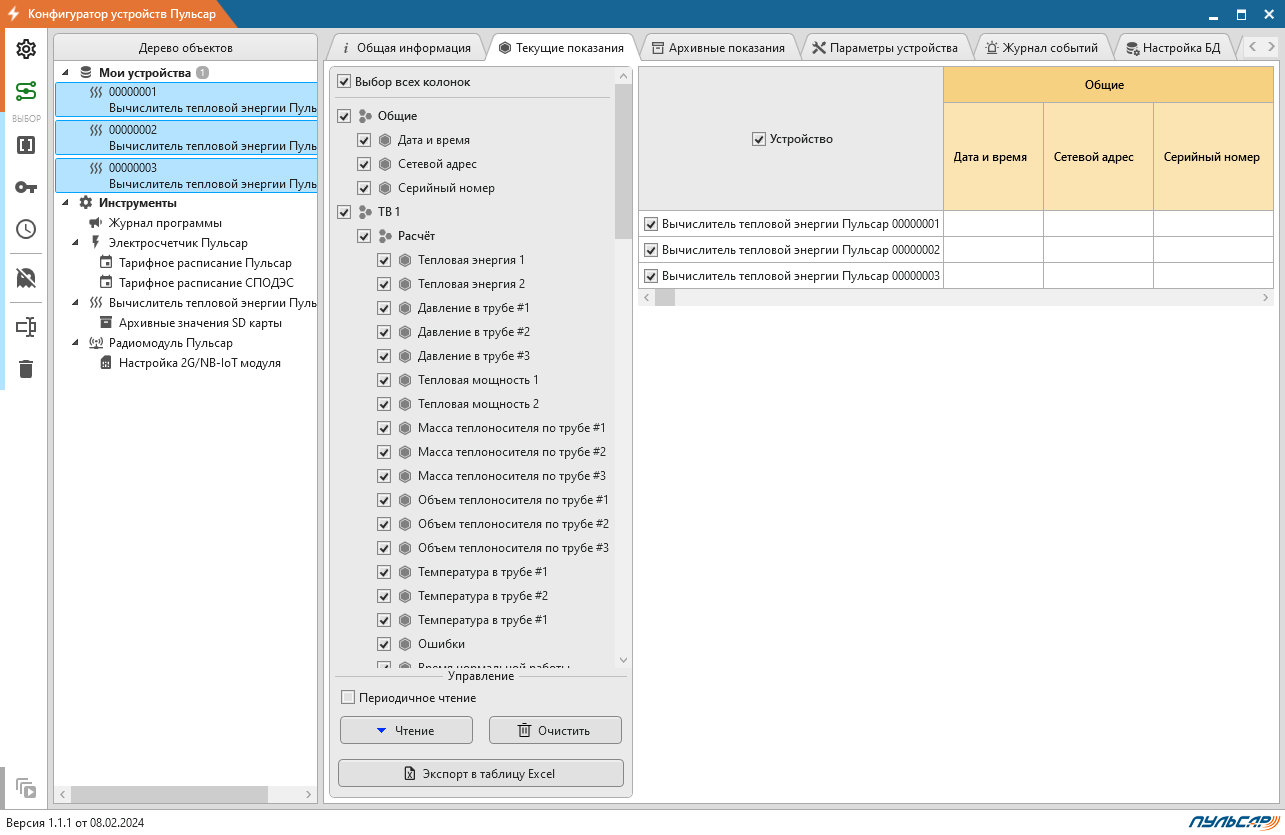Image resolution: width=1285 pixels, height=835 pixels.
Task: Enable Периодичное чтение checkbox
Action: click(348, 698)
